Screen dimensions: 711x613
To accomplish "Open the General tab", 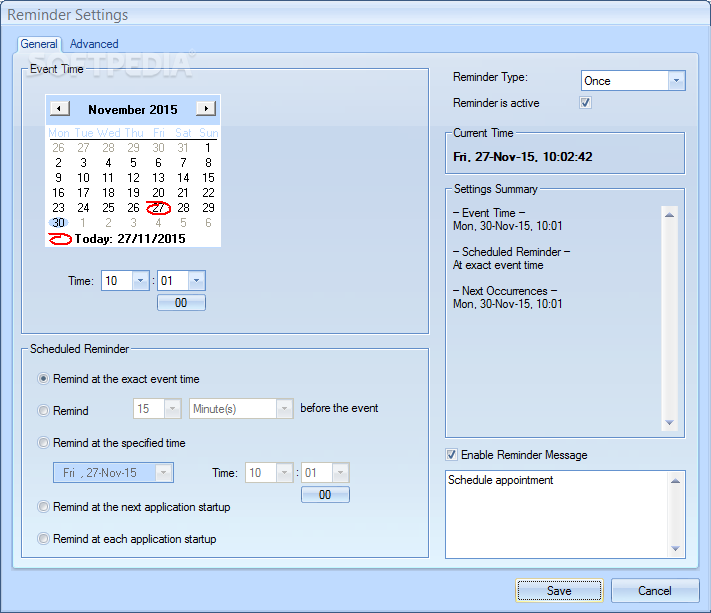I will 39,44.
